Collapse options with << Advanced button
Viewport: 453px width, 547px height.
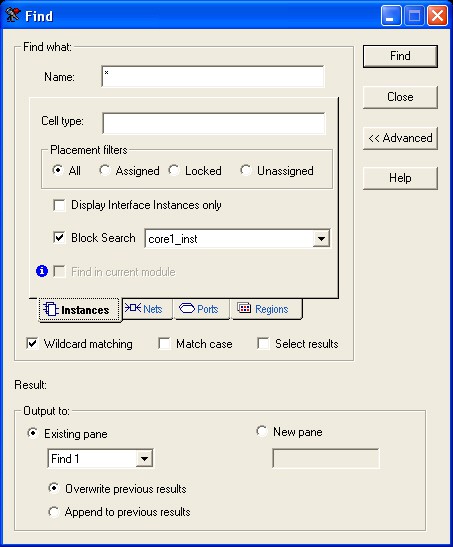[x=400, y=138]
